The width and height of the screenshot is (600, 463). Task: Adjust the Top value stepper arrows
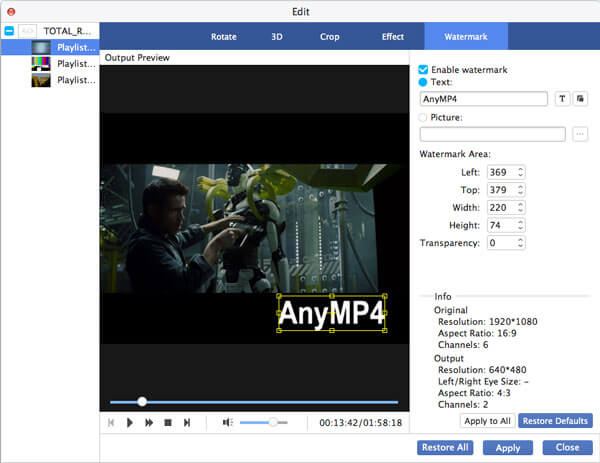click(x=520, y=190)
